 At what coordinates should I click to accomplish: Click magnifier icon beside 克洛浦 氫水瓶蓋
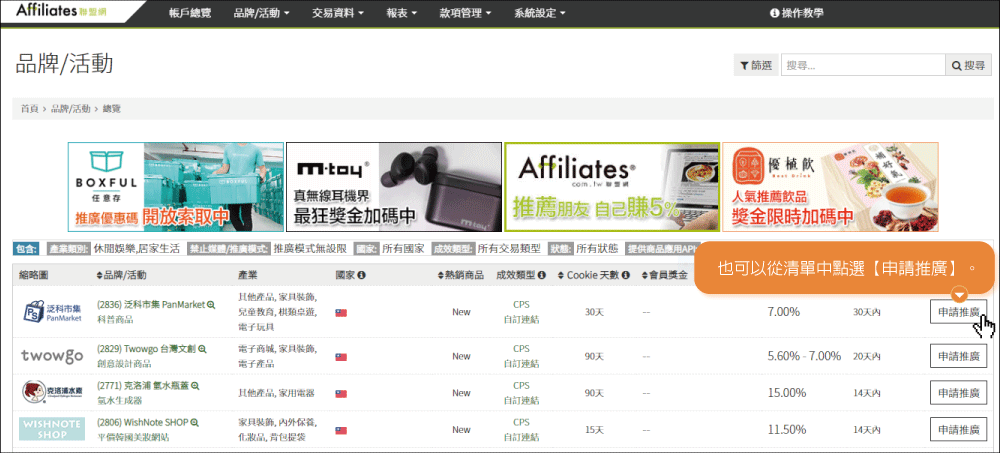196,386
